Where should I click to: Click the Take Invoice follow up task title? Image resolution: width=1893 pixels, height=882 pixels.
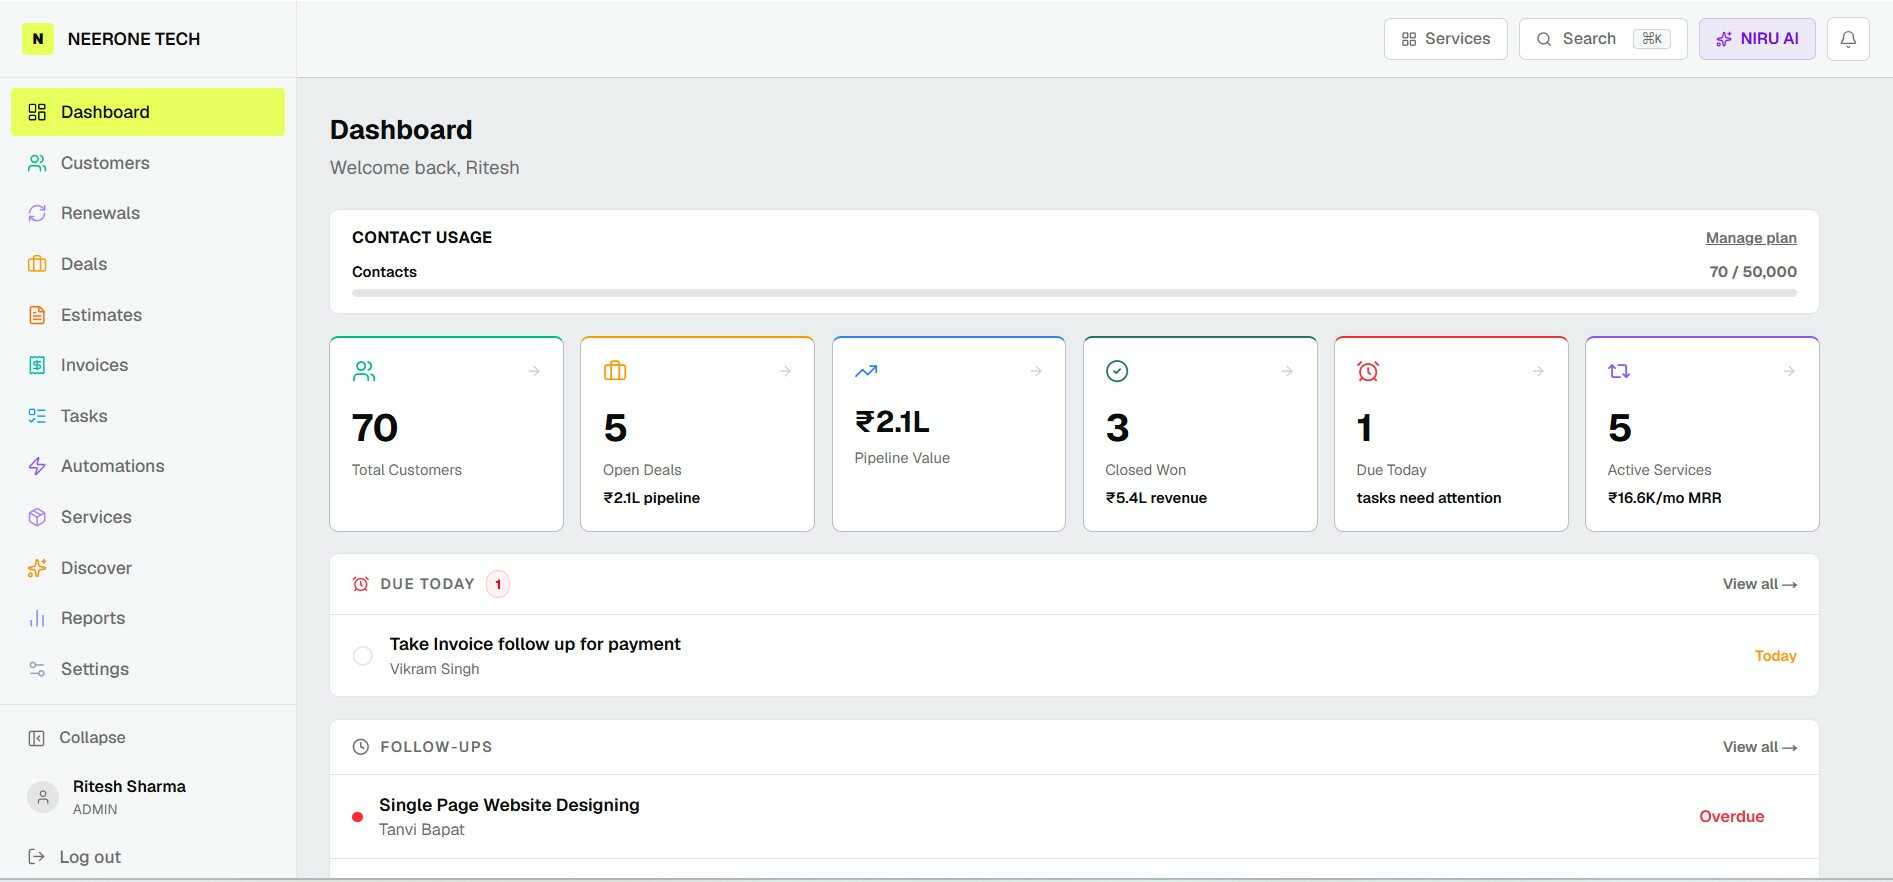point(535,644)
